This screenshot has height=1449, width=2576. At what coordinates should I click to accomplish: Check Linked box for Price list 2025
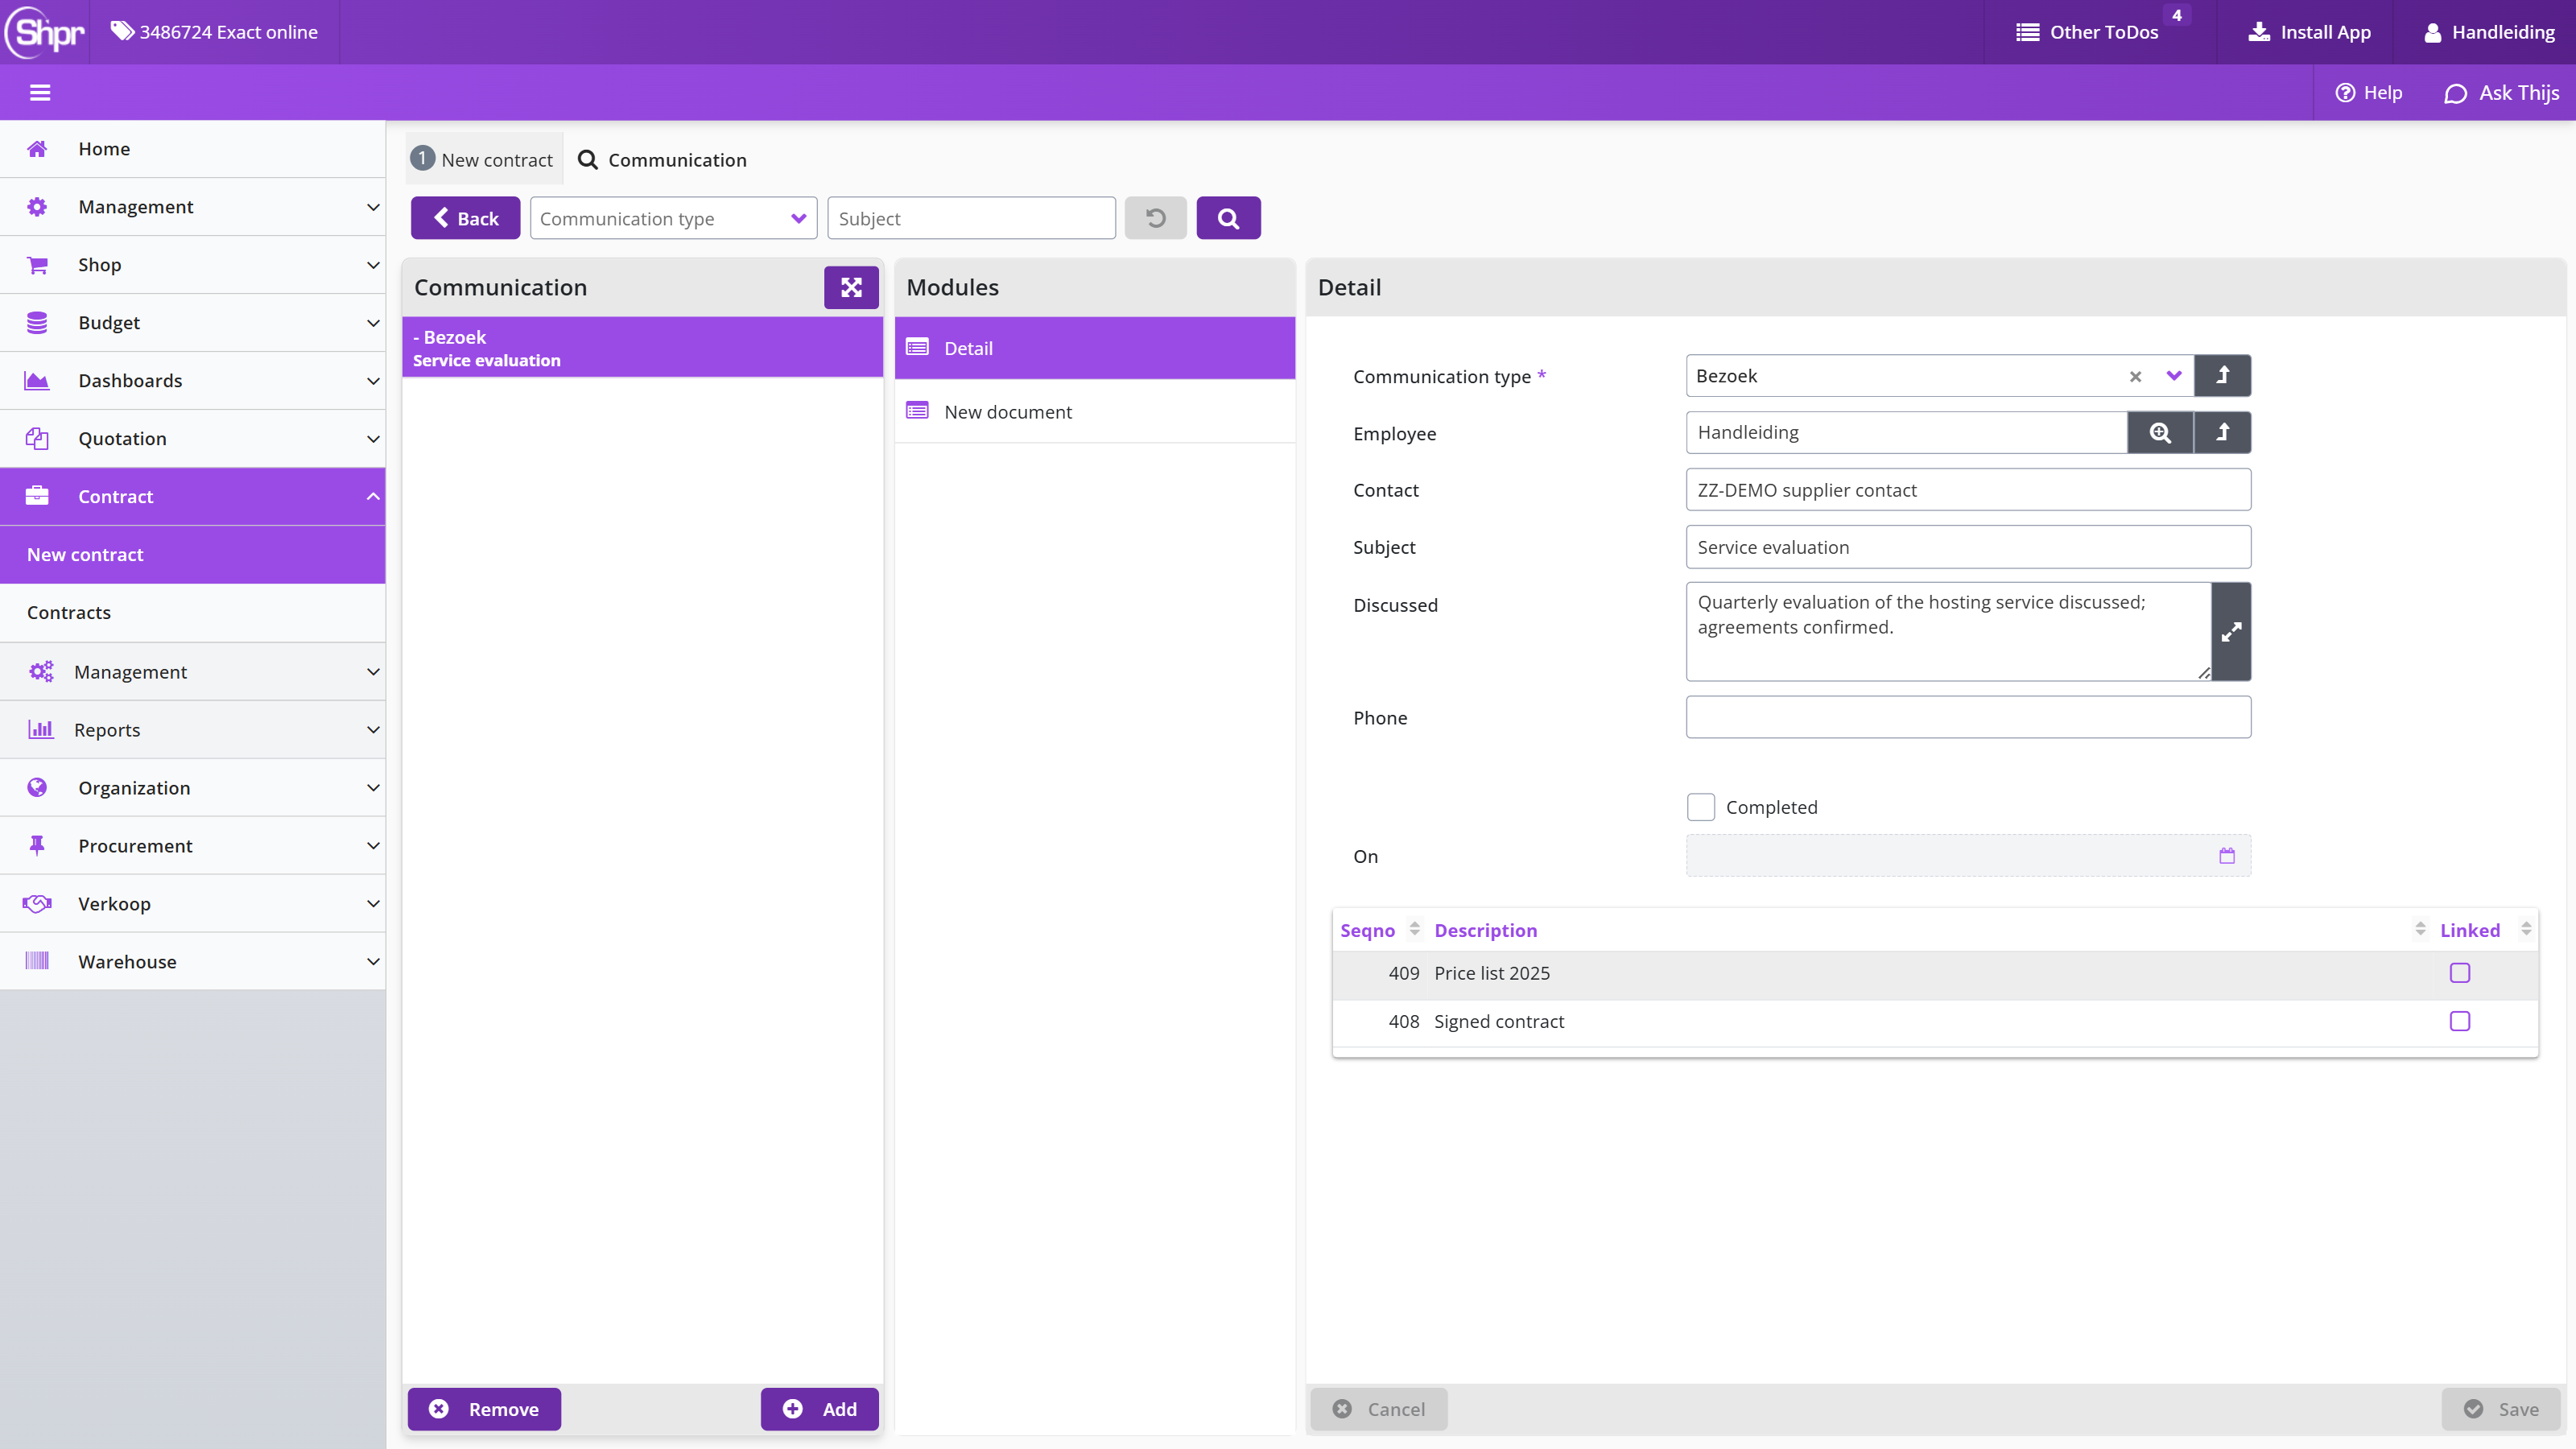click(2460, 973)
